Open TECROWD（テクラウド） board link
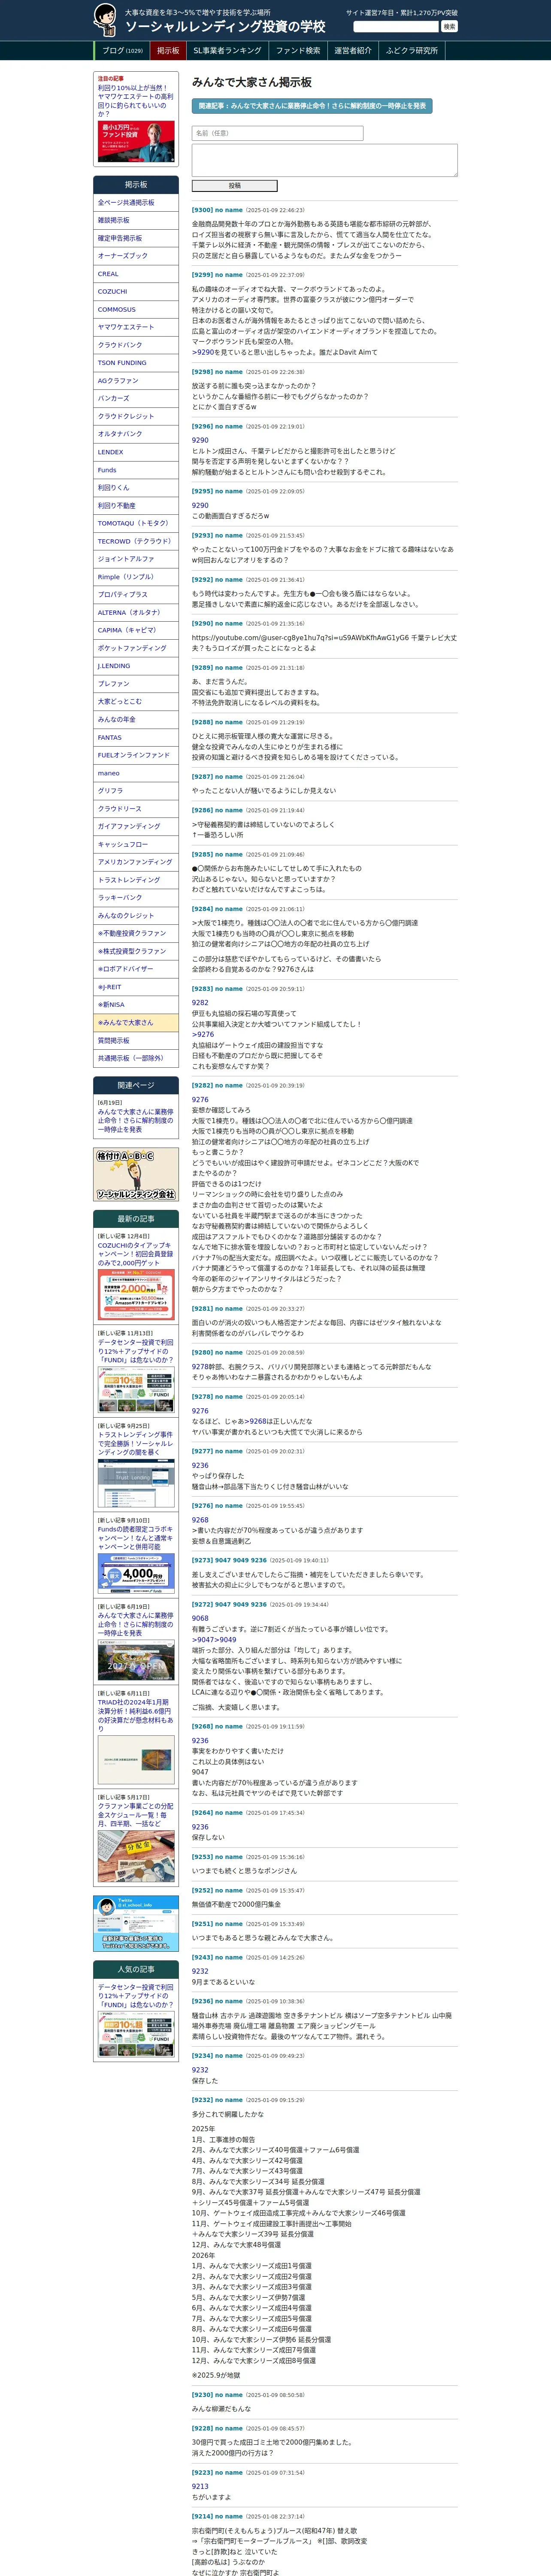This screenshot has height=2576, width=551. click(x=136, y=541)
